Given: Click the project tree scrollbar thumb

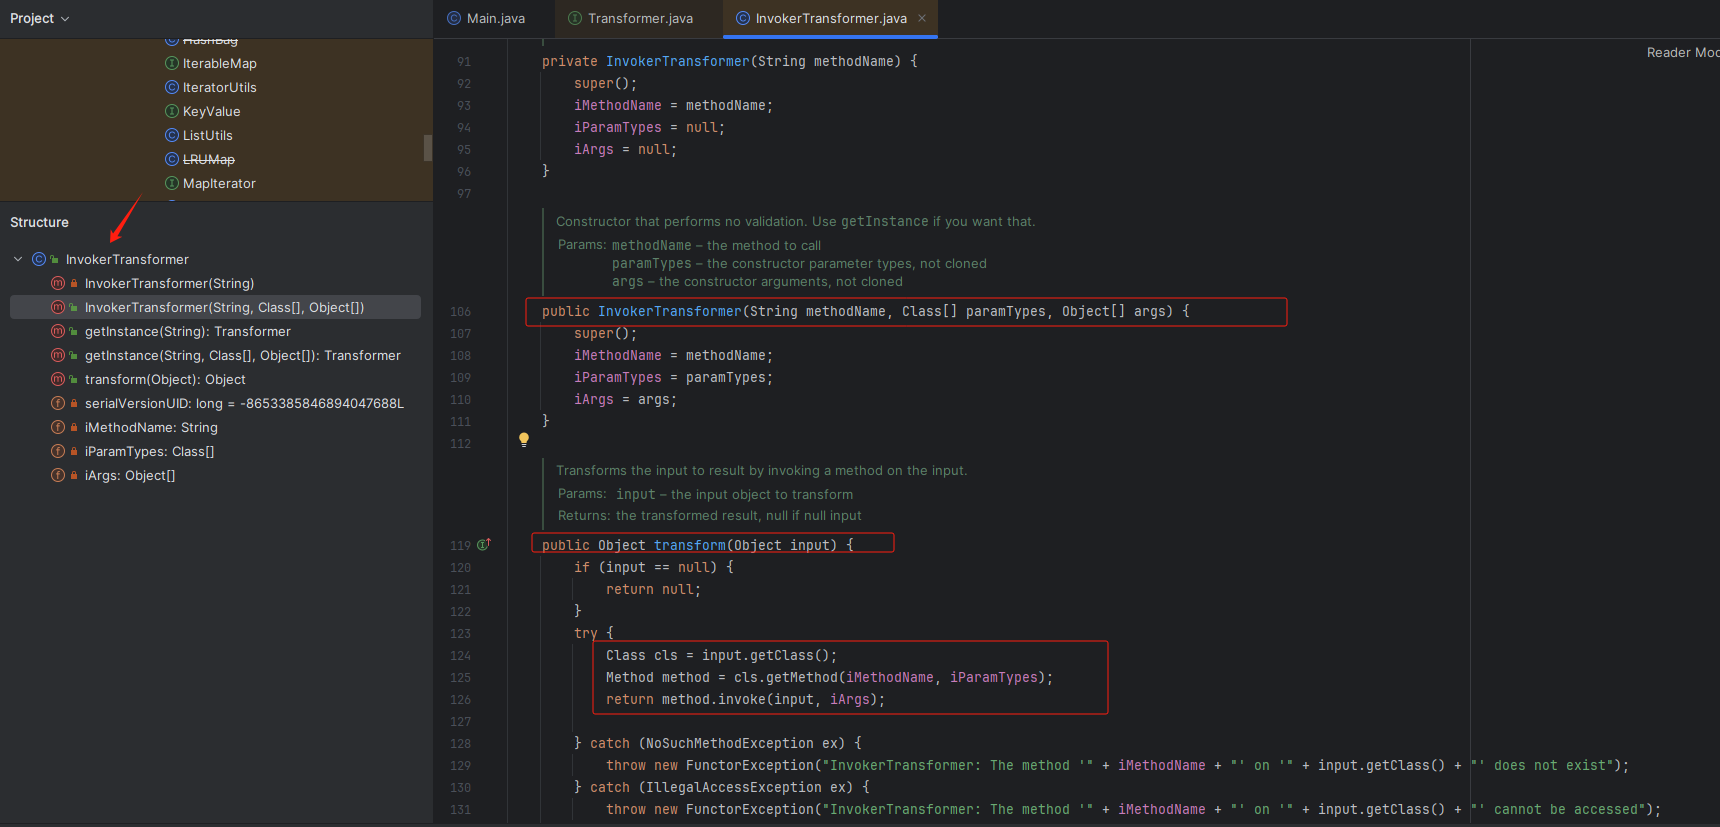Looking at the screenshot, I should click(428, 147).
